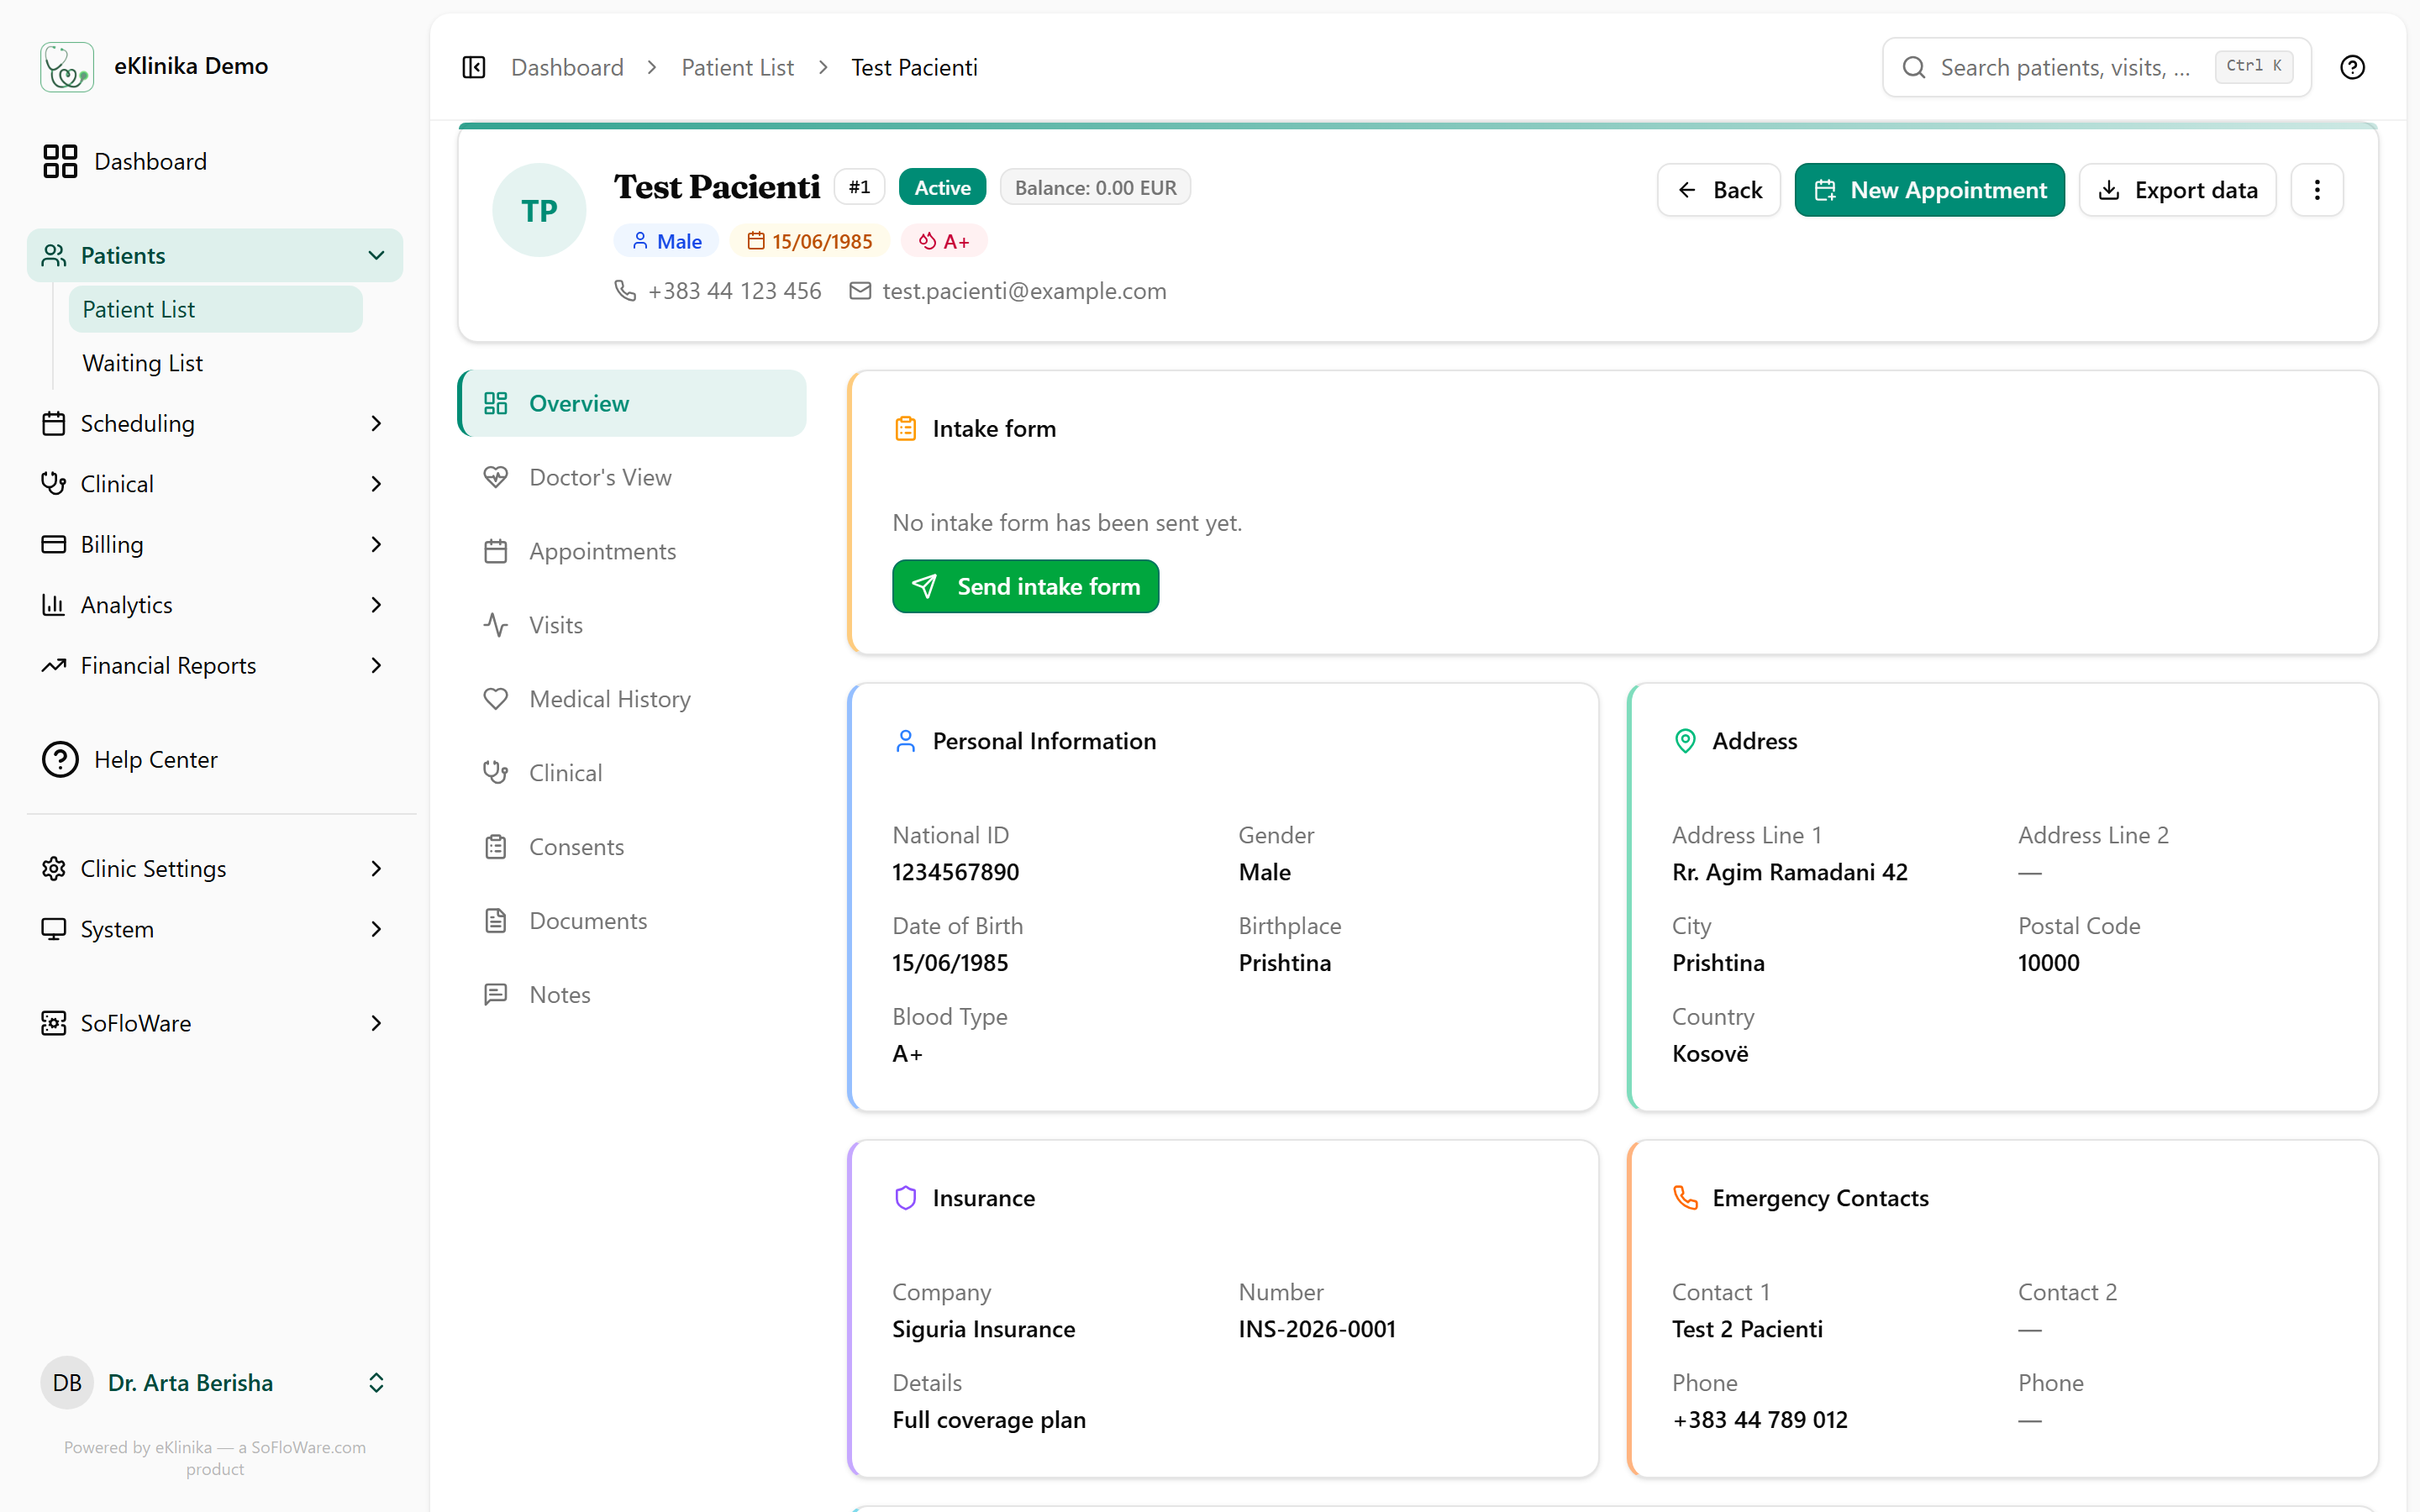Expand the System section
The width and height of the screenshot is (2420, 1512).
tap(214, 929)
